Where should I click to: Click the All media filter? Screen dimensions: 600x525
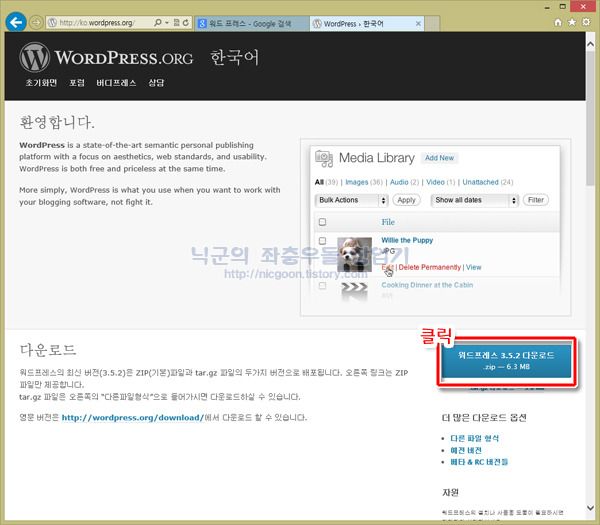click(319, 182)
